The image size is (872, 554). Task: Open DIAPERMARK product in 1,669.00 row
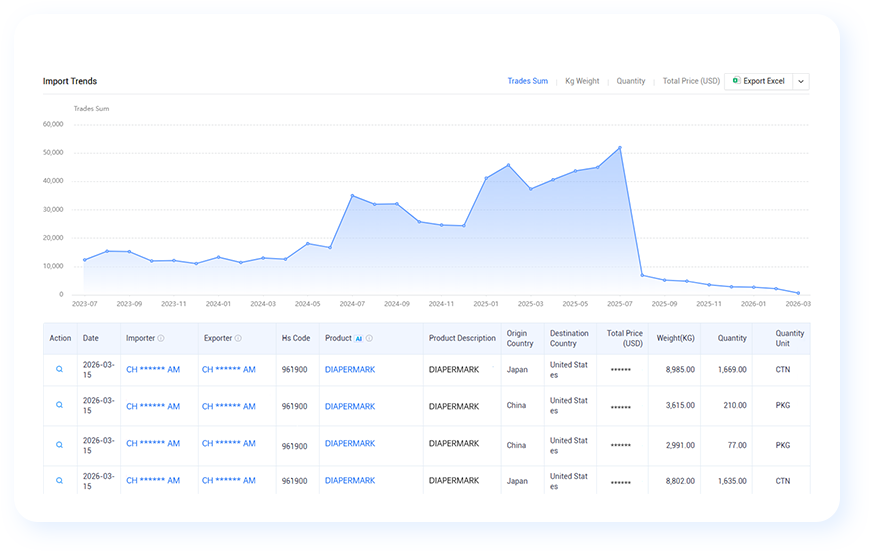[x=350, y=369]
